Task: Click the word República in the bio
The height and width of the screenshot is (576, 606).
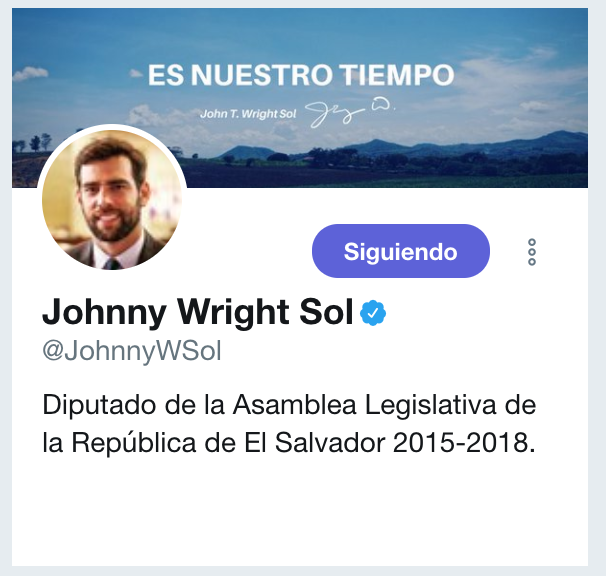Action: 134,442
